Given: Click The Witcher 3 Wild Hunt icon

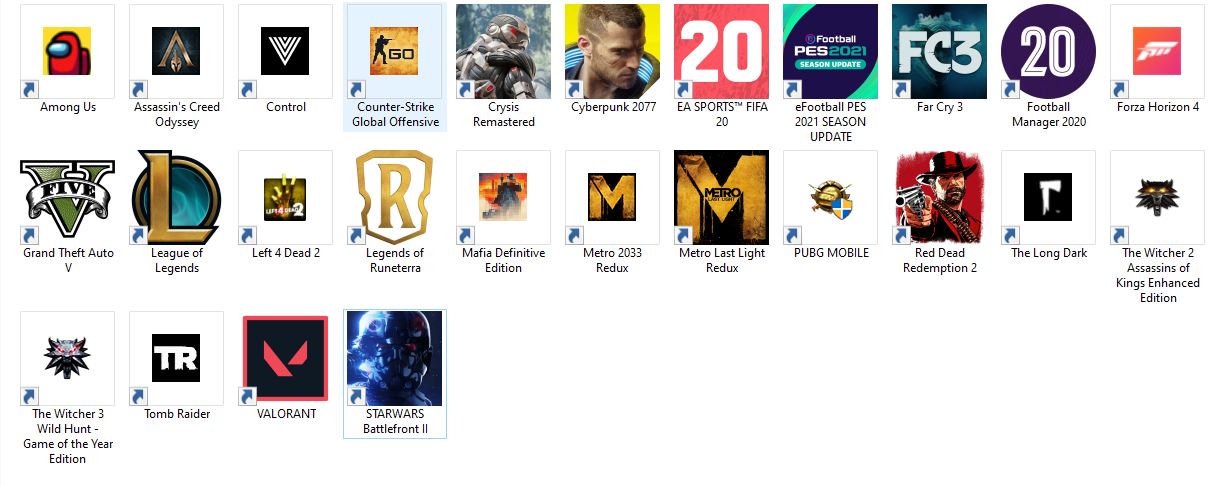Looking at the screenshot, I should (68, 358).
